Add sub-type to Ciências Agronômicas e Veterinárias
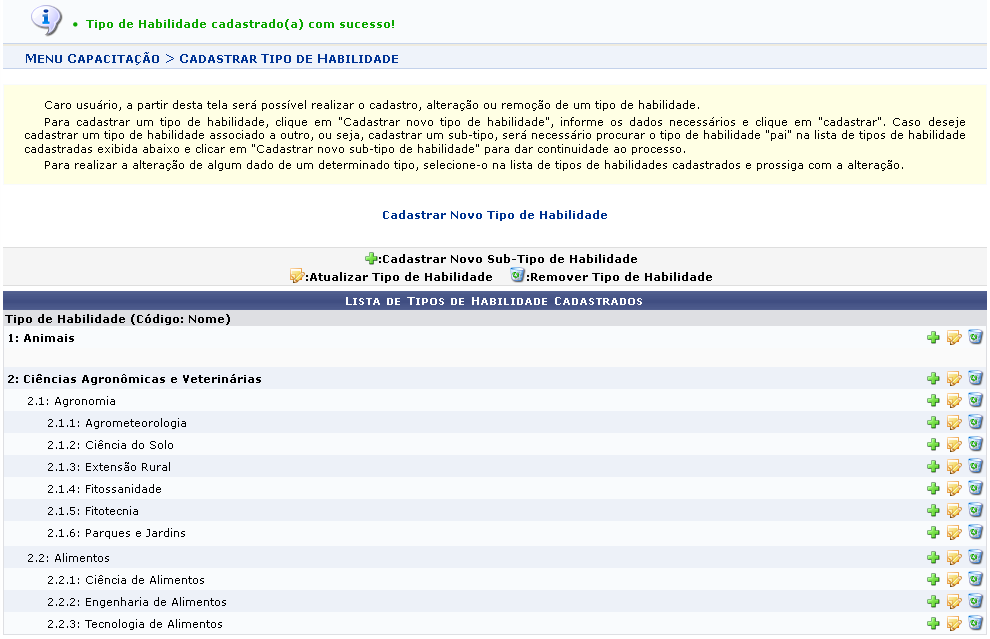Viewport: 990px width, 639px height. [933, 379]
